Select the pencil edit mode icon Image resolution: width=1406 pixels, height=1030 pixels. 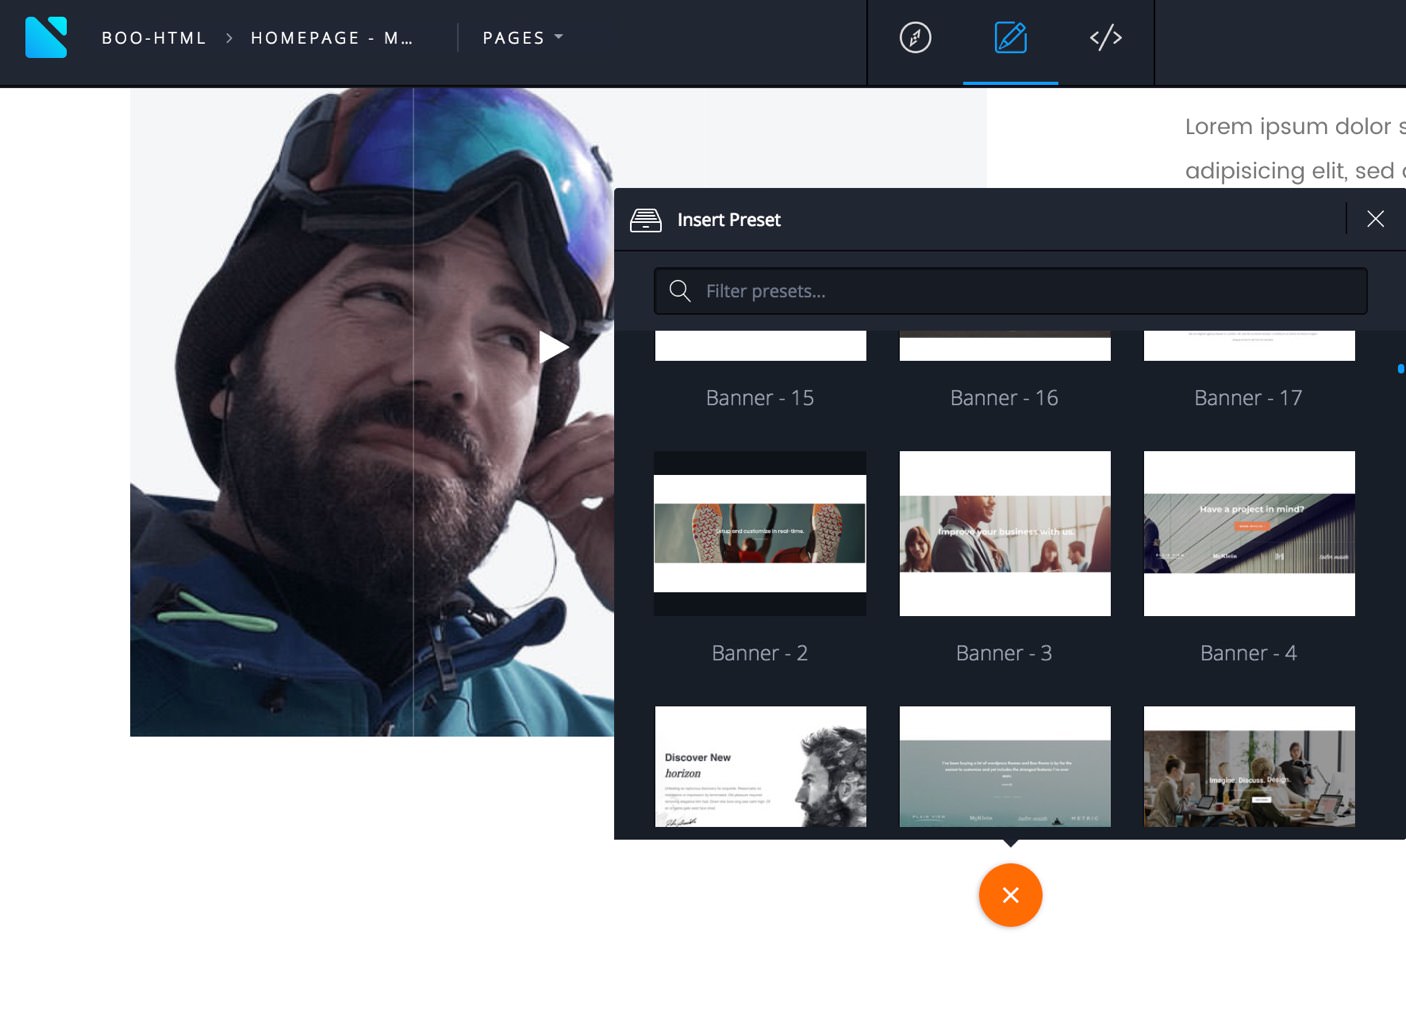pos(1010,38)
